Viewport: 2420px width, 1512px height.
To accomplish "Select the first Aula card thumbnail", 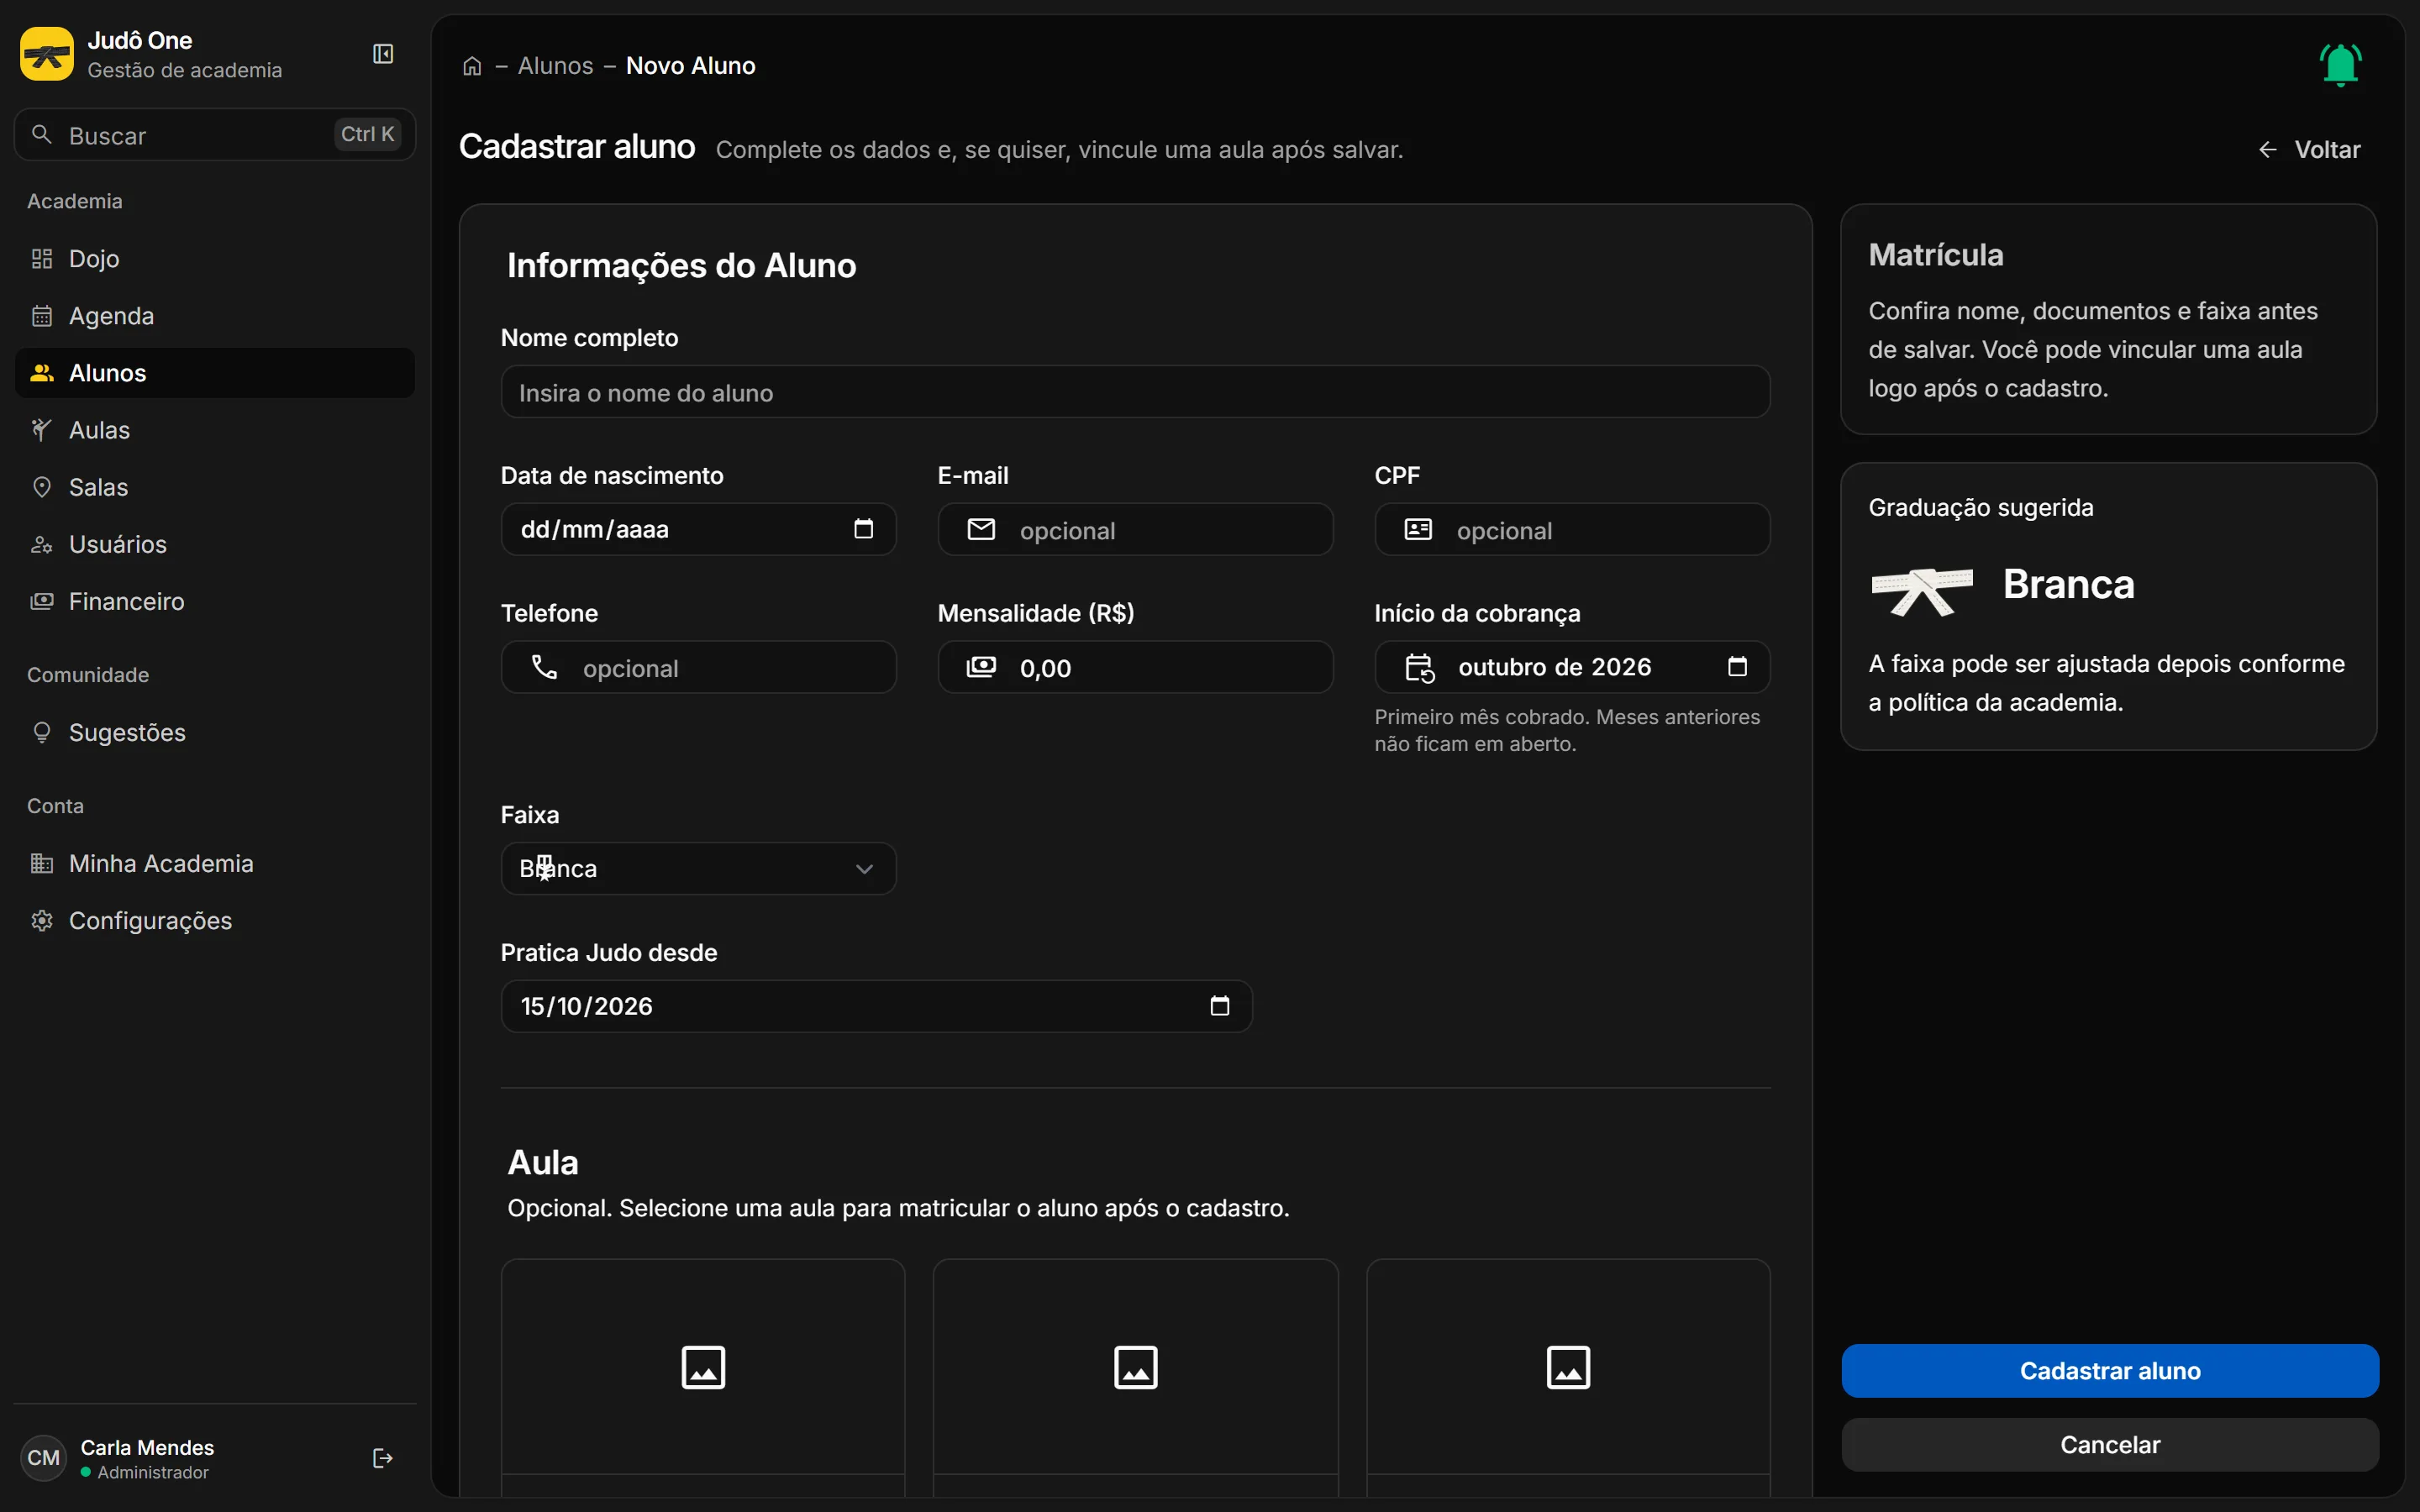I will (703, 1367).
